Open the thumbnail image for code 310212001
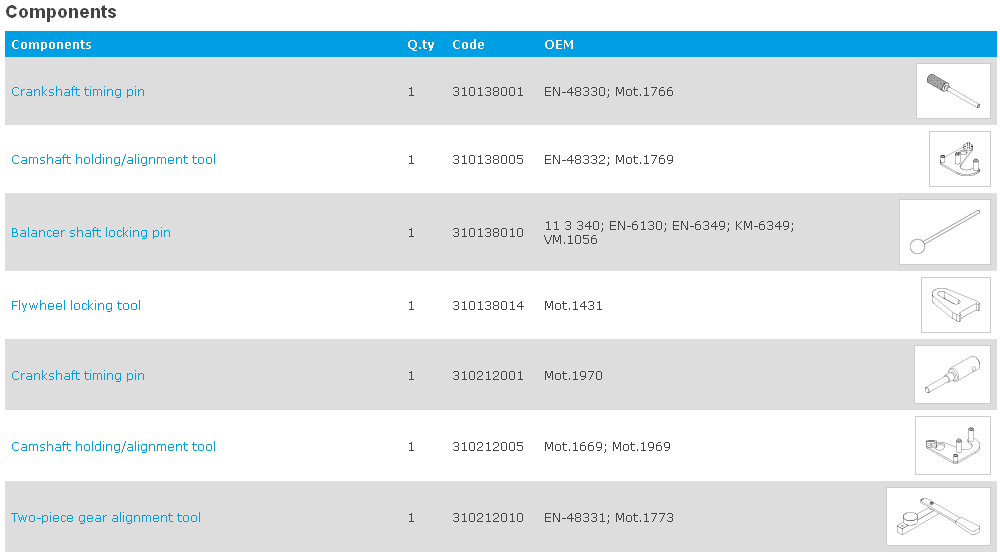This screenshot has height=555, width=1000. 952,375
